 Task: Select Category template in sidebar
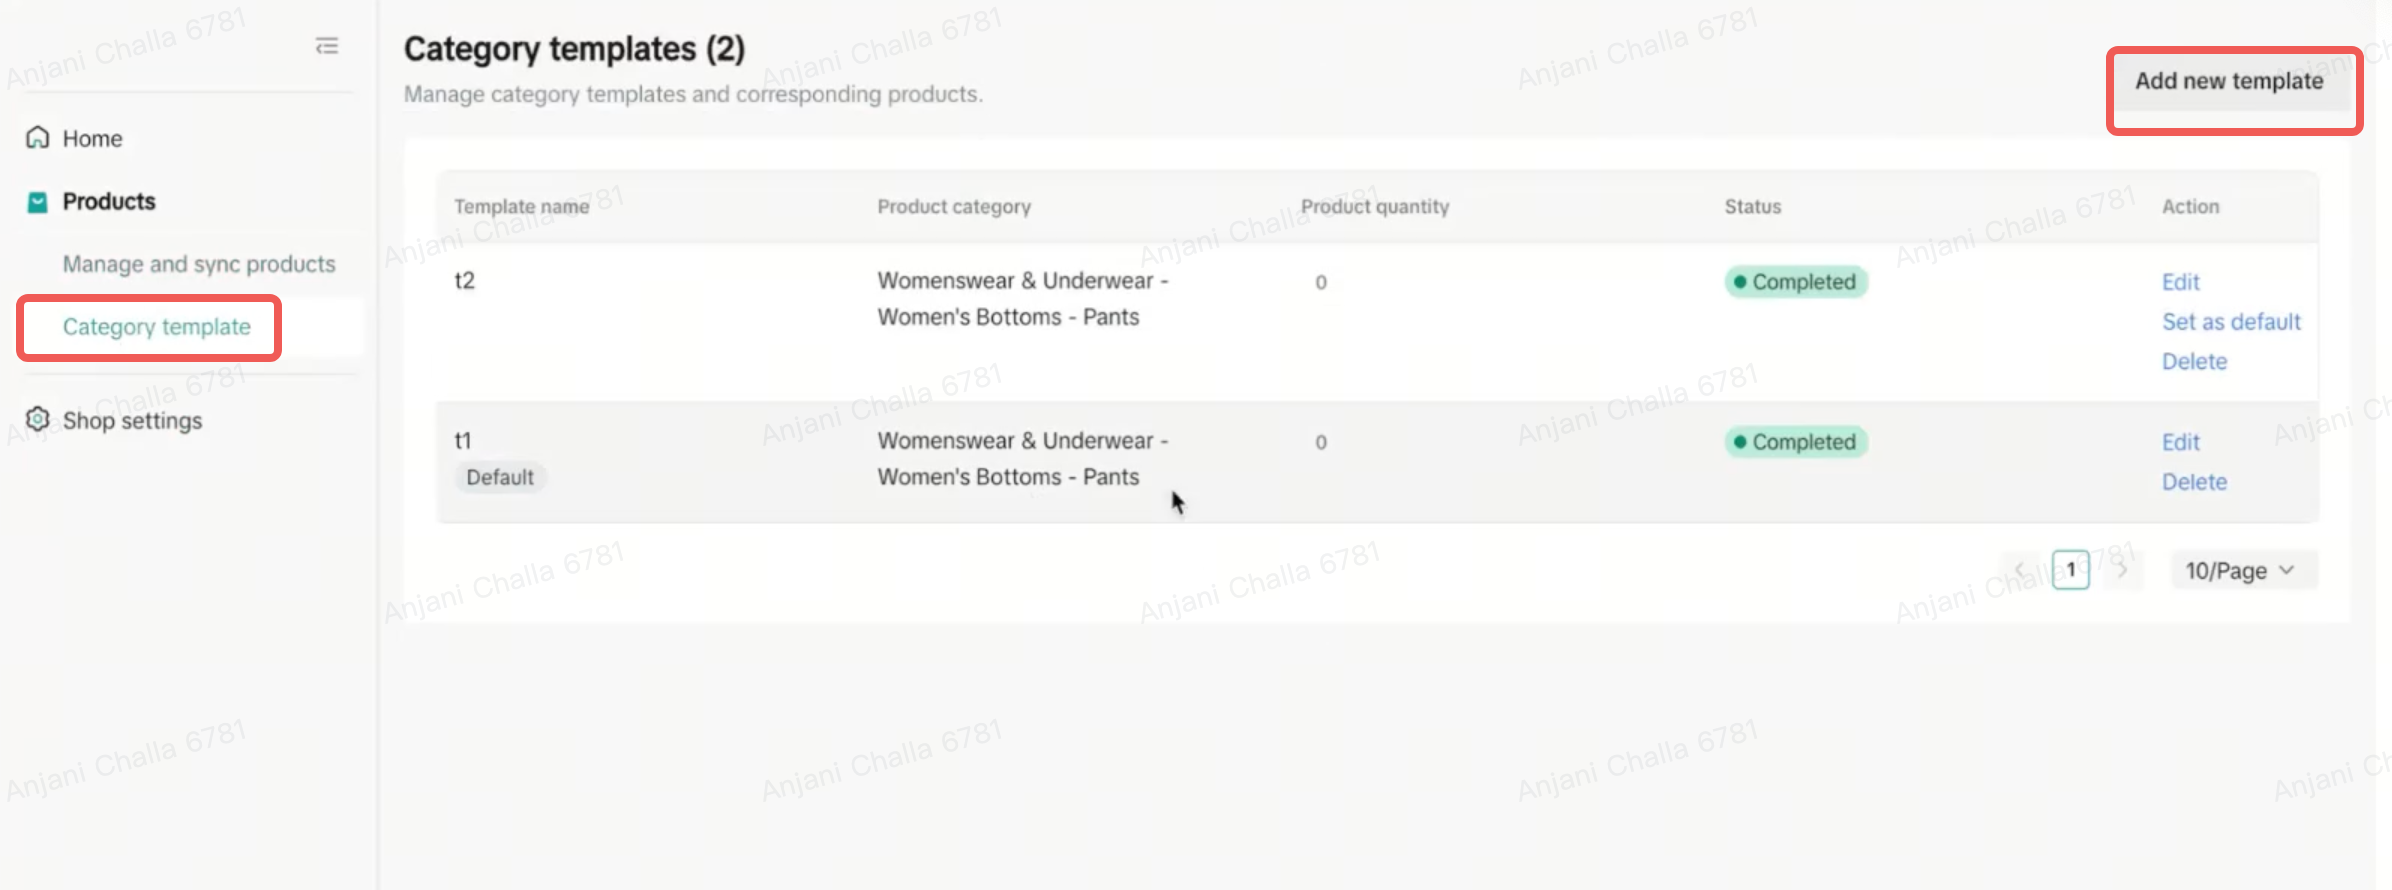click(x=157, y=327)
